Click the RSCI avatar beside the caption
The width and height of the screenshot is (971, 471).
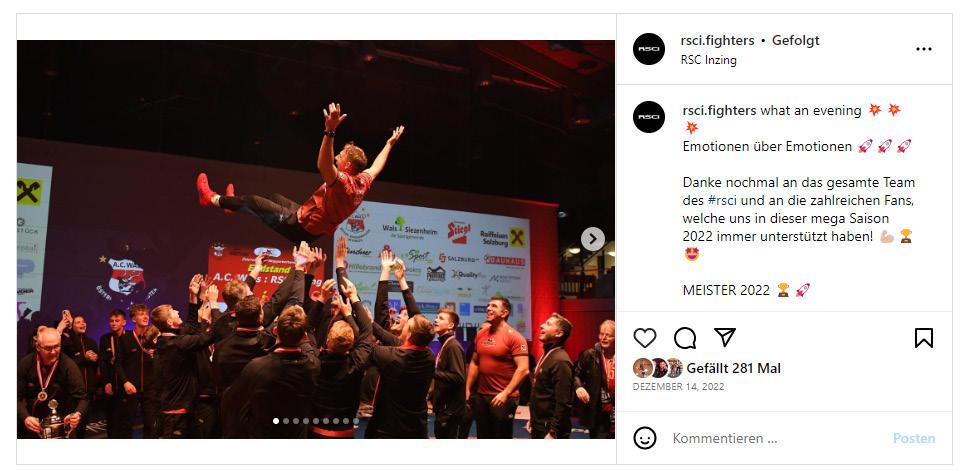[x=649, y=117]
